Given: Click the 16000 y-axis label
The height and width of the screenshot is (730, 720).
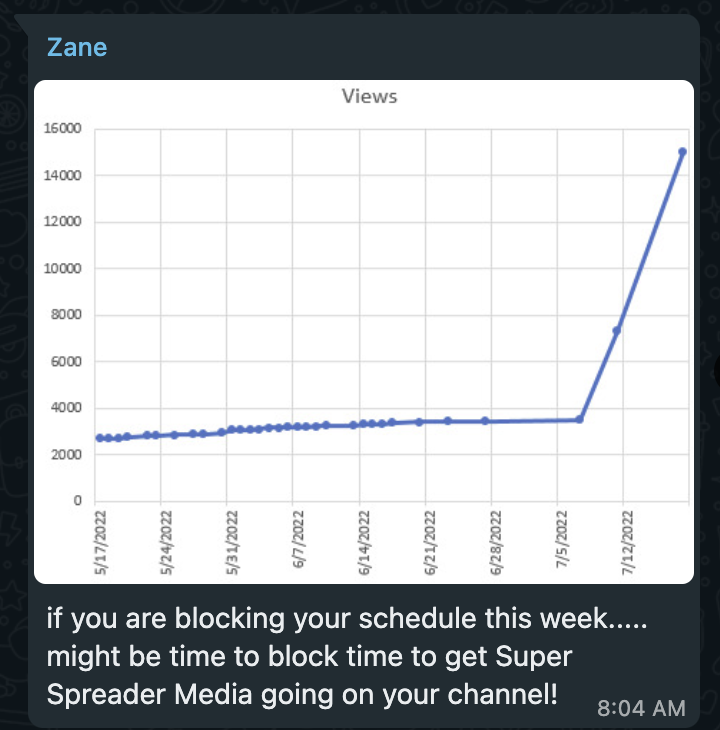Looking at the screenshot, I should click(63, 128).
